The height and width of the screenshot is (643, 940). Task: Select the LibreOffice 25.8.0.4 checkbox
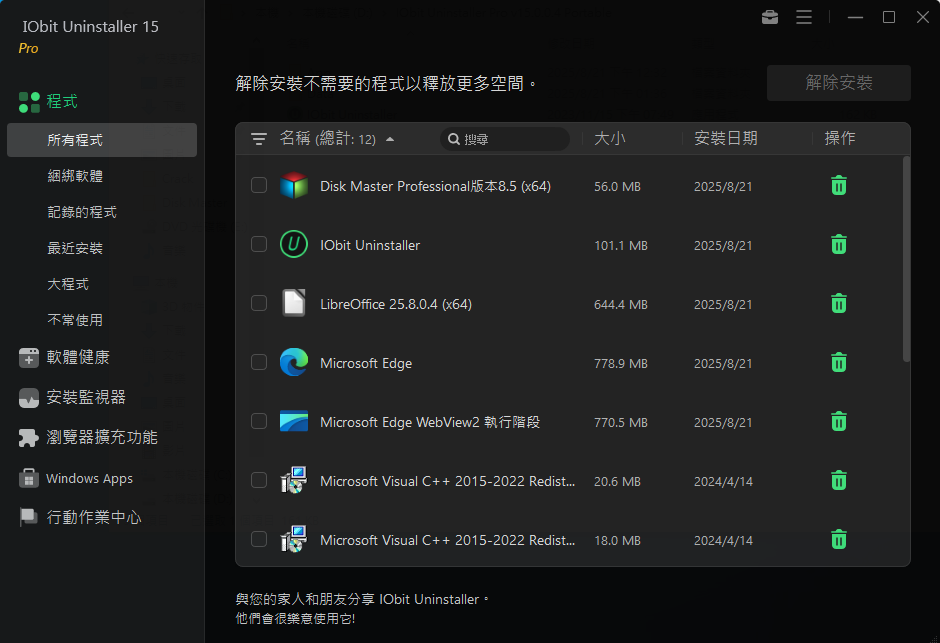coord(259,303)
